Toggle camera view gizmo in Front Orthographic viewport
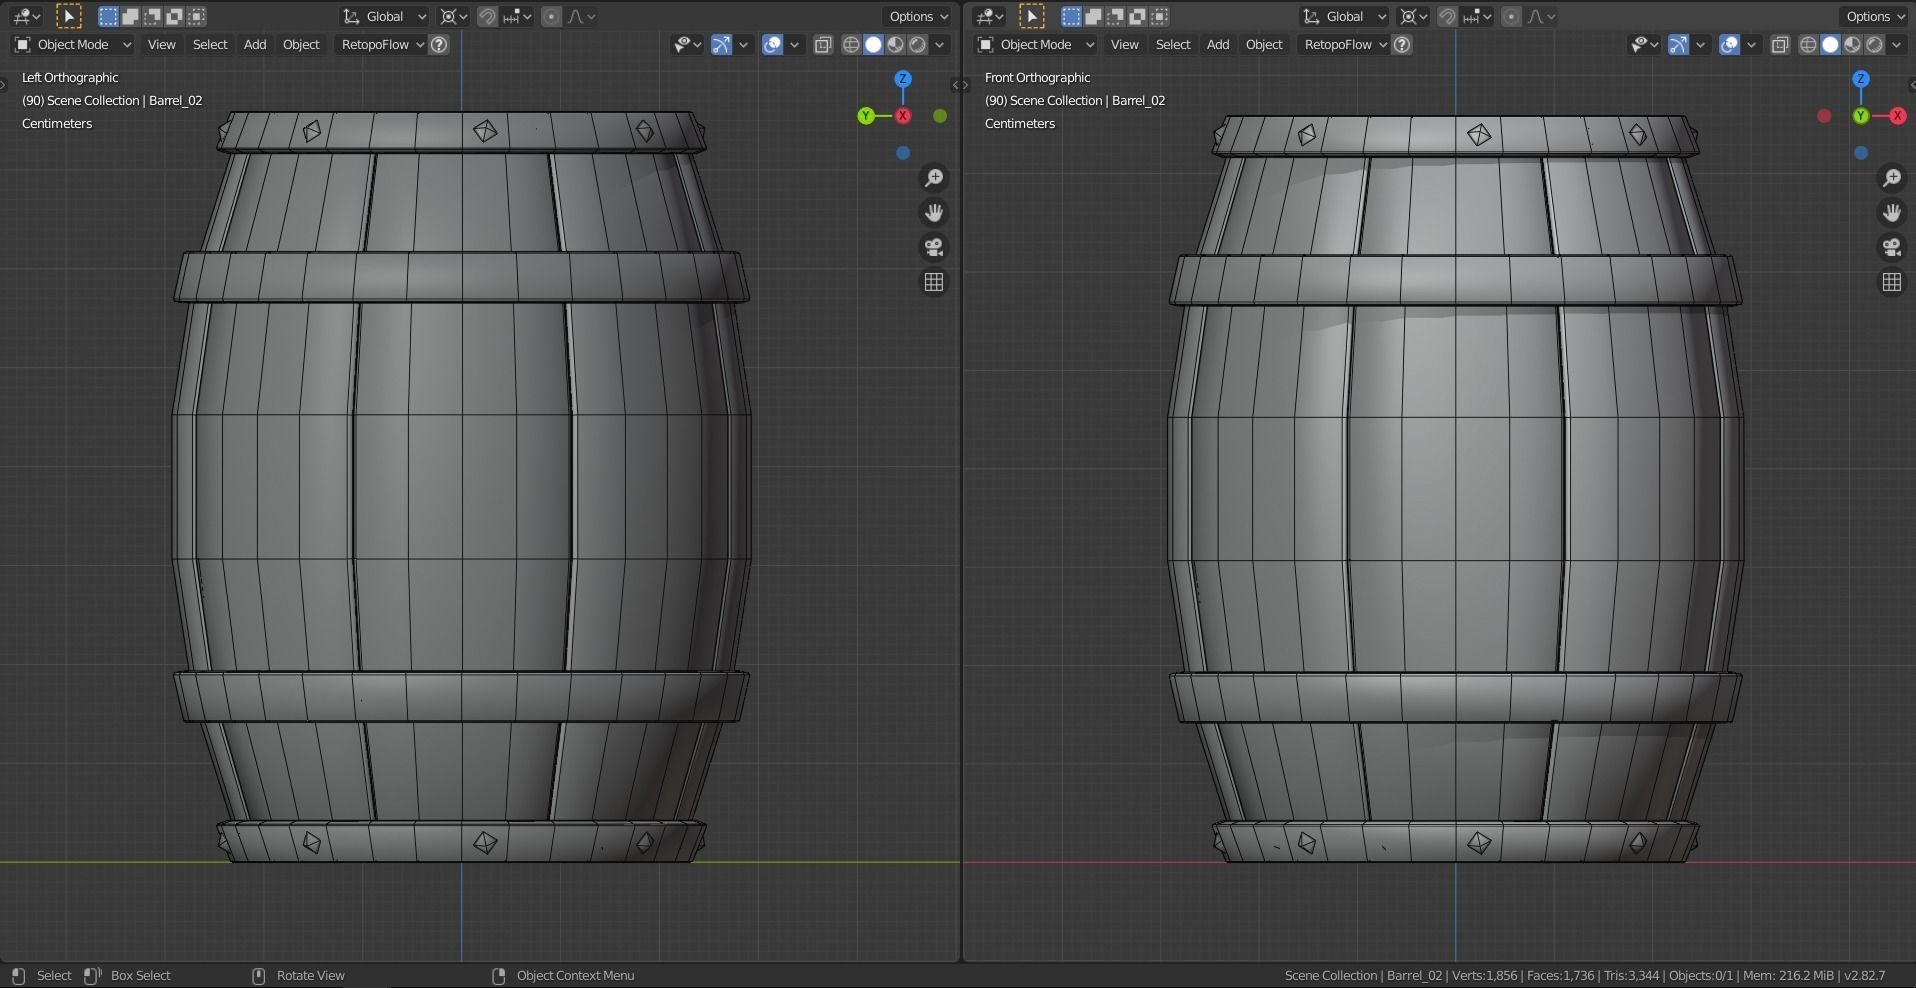 (1892, 248)
